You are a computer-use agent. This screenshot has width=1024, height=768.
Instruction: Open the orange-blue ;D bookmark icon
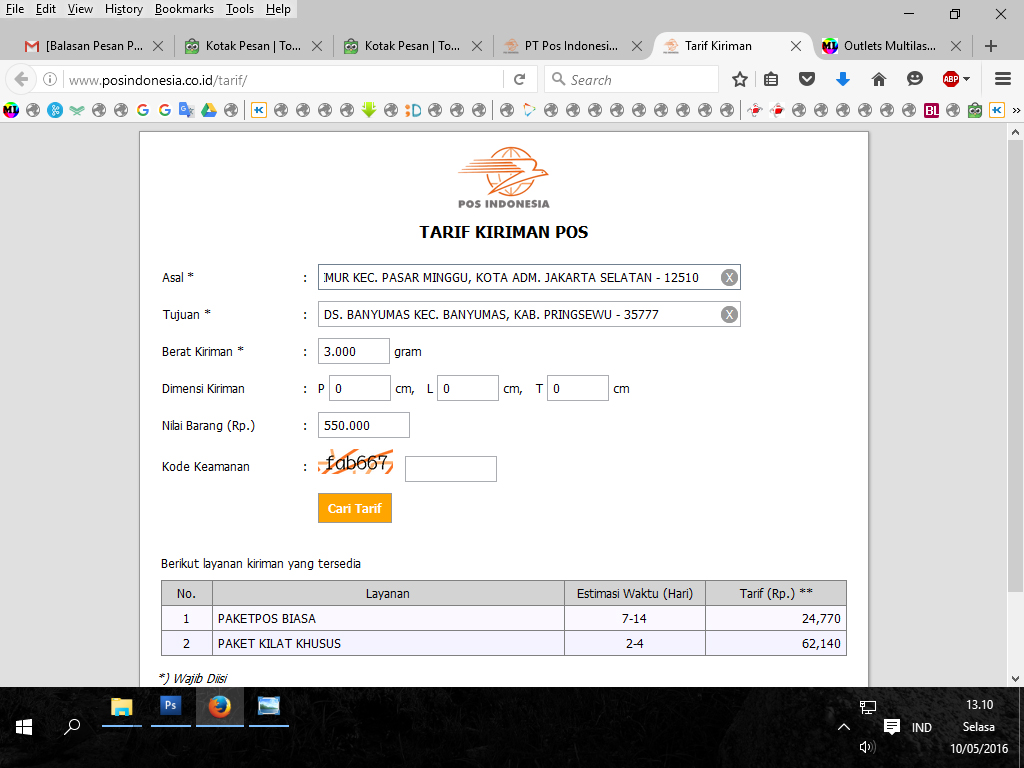[413, 110]
